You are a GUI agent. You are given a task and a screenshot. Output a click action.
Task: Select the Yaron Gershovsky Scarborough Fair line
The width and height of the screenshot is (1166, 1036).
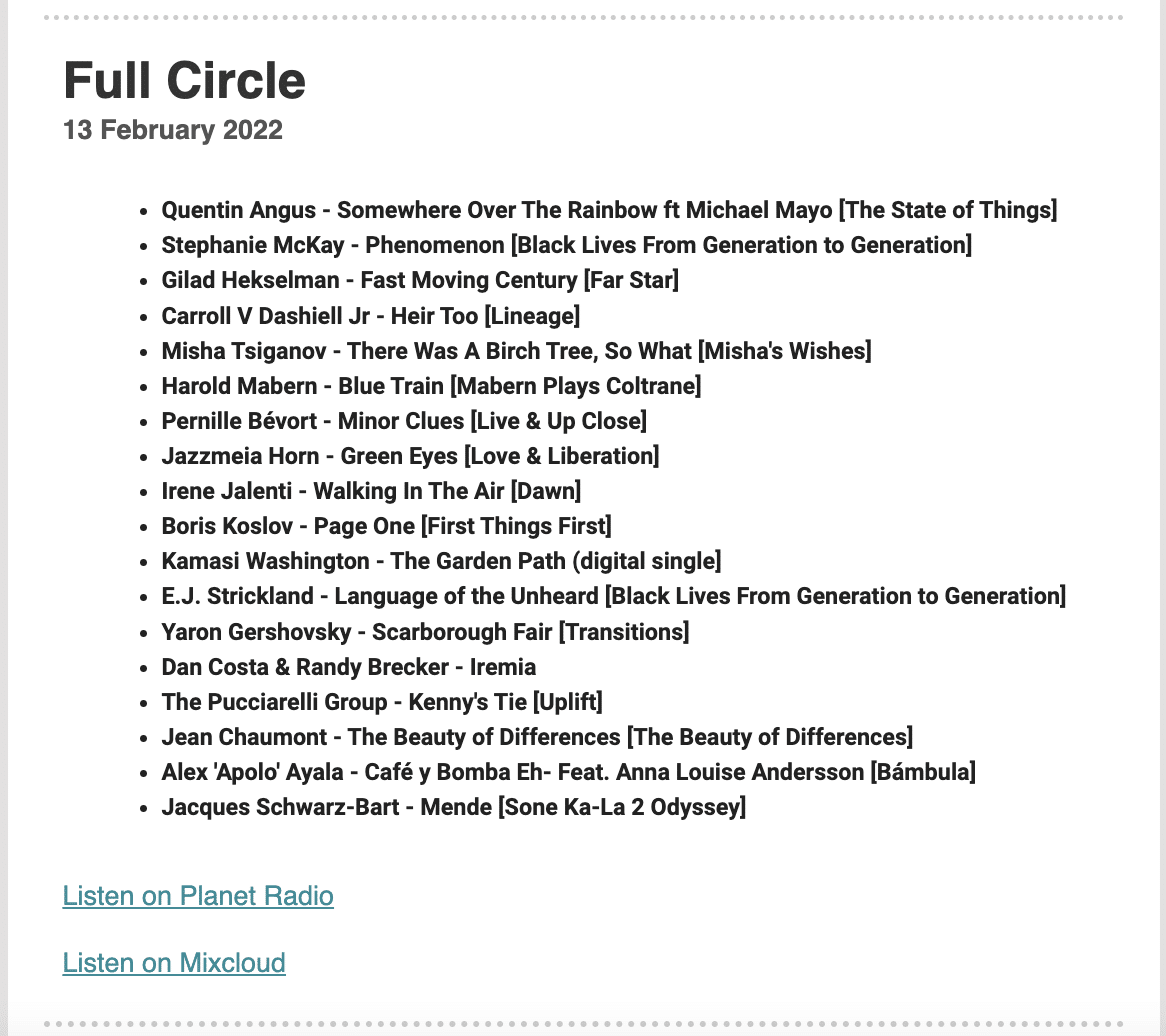[x=425, y=631]
